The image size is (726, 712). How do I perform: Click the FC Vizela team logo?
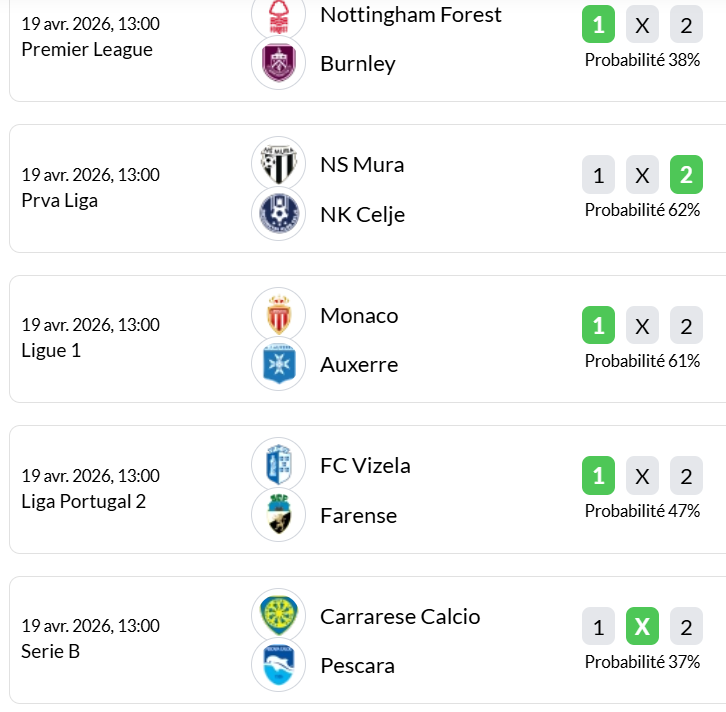(x=278, y=465)
